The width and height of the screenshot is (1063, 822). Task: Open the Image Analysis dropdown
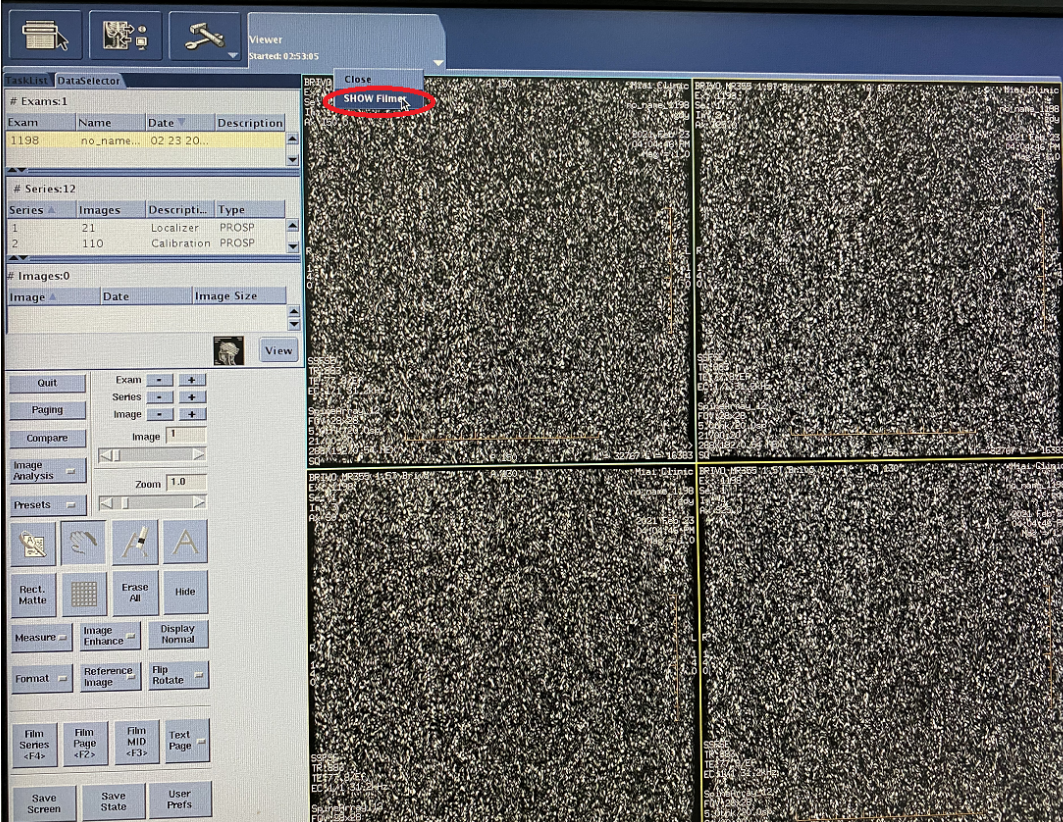coord(47,471)
